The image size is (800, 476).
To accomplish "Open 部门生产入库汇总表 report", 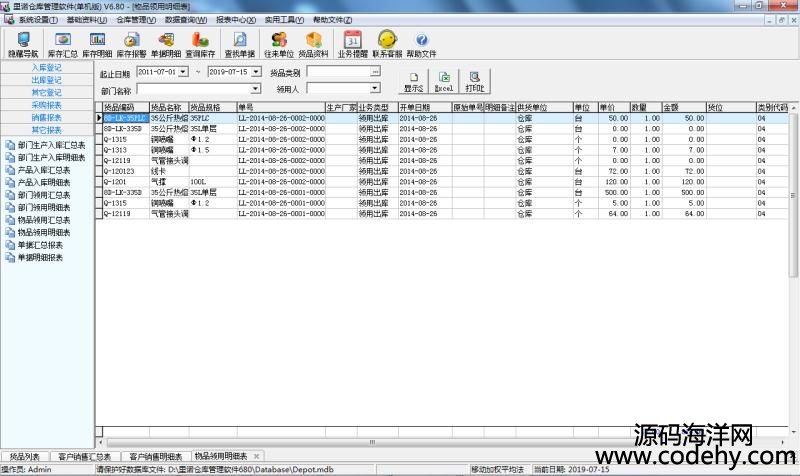I will tap(51, 145).
